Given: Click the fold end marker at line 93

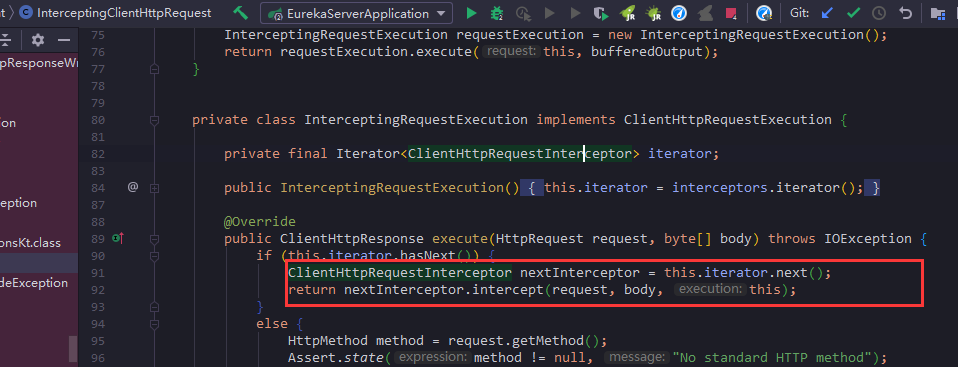Looking at the screenshot, I should tap(154, 306).
